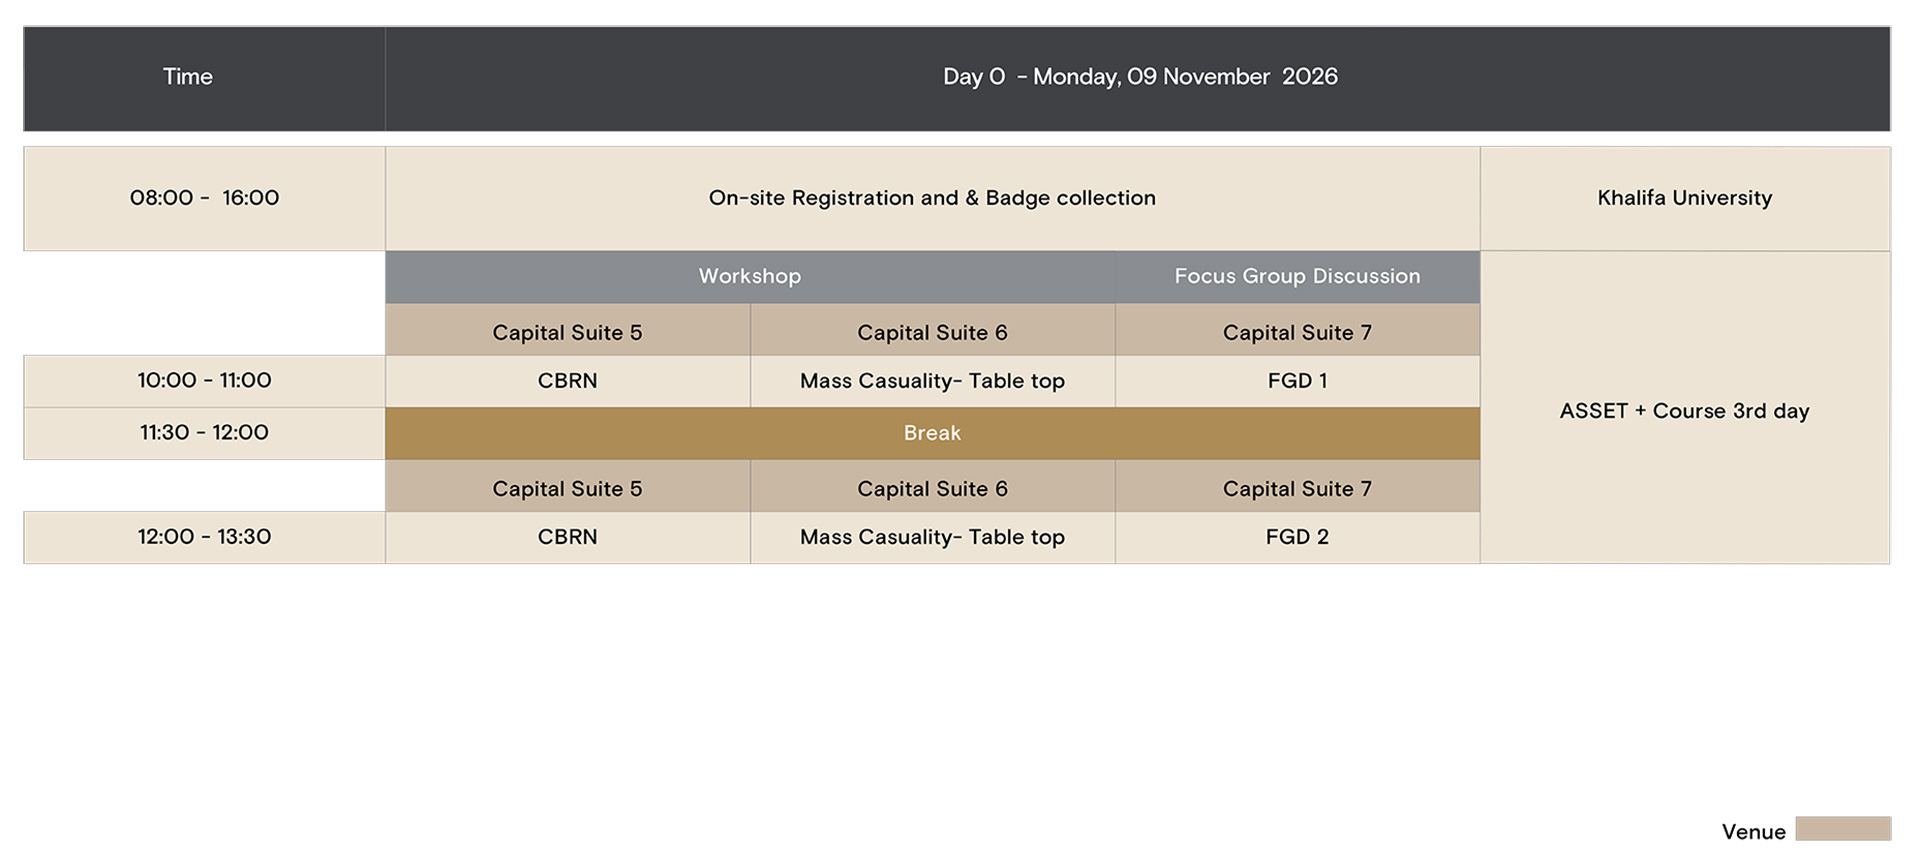Click the Khalifa University cell
Screen dimensions: 1920x867
tap(1684, 198)
